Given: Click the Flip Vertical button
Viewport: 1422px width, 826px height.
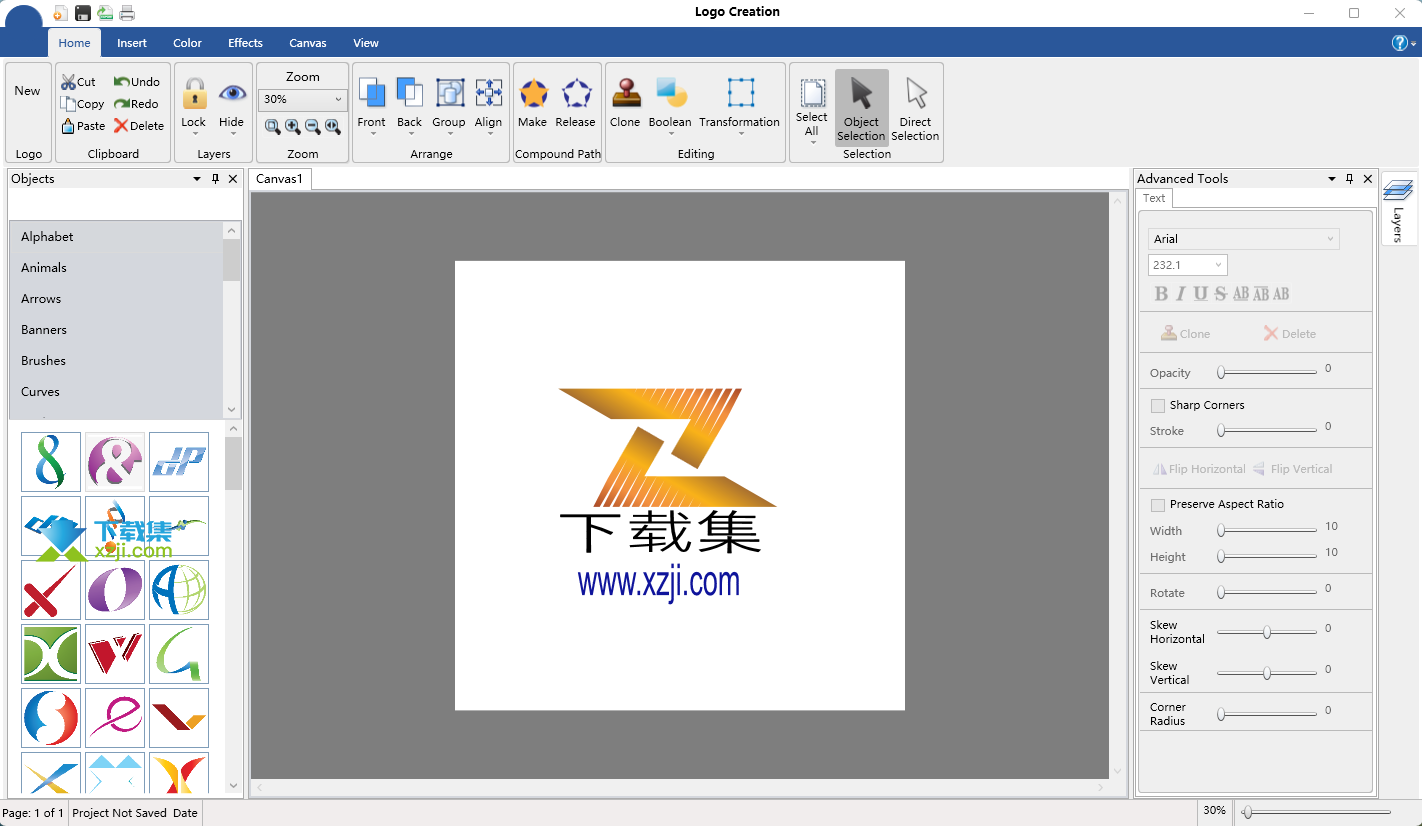Looking at the screenshot, I should tap(1293, 469).
